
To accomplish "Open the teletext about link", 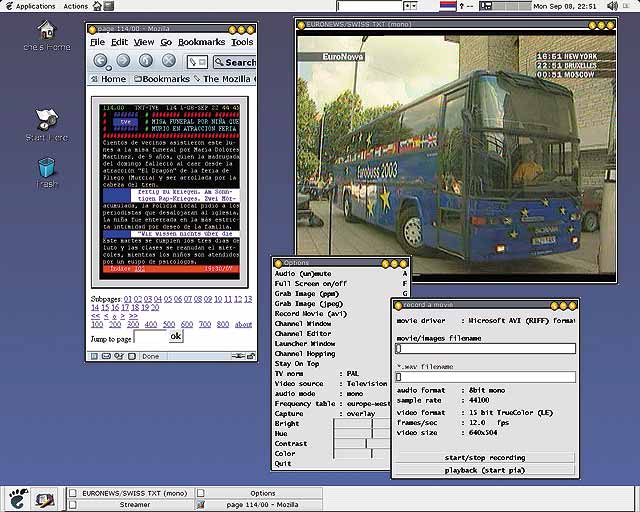I will [x=243, y=325].
